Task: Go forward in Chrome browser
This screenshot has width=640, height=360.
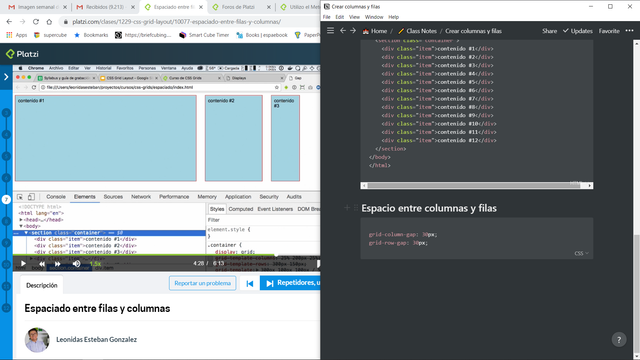Action: tap(22, 22)
